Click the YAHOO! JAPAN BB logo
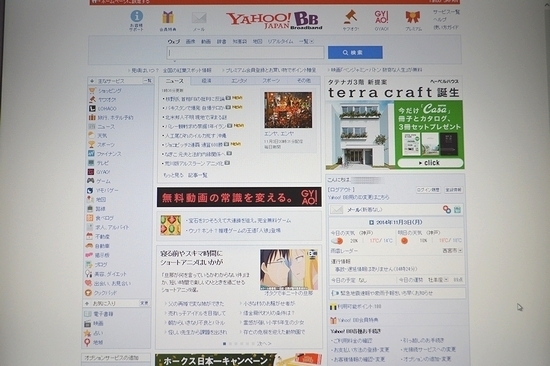This screenshot has width=550, height=366. (274, 20)
